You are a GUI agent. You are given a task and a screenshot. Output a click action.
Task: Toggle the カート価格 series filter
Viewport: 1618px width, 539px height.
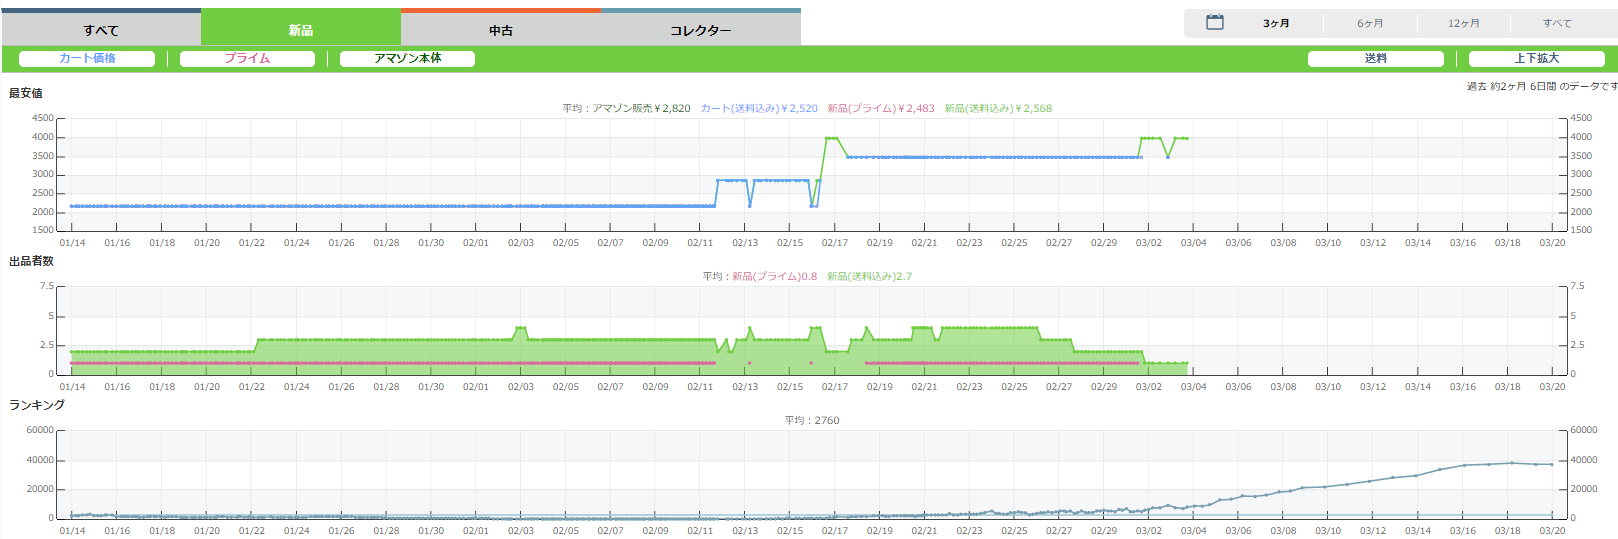pyautogui.click(x=87, y=59)
